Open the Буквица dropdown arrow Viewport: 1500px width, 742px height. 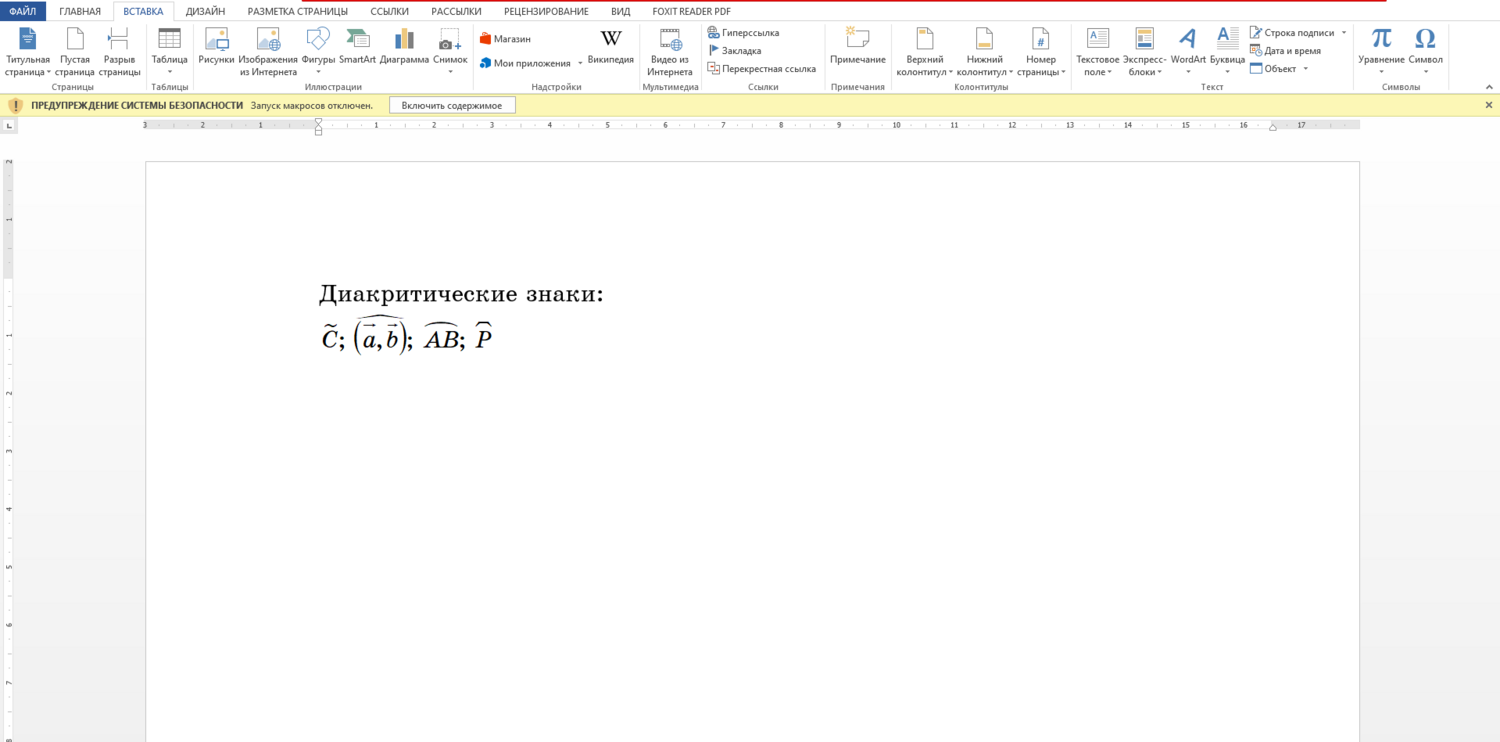tap(1227, 72)
